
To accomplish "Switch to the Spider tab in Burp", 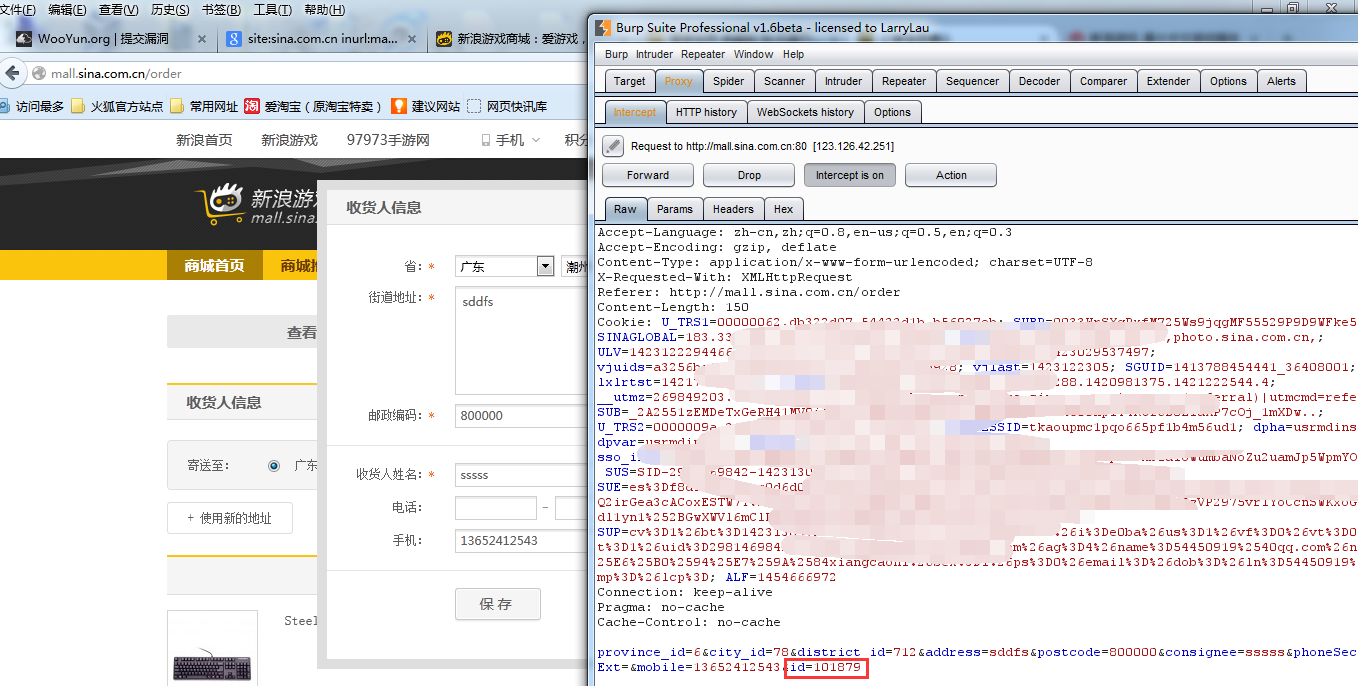I will 728,81.
